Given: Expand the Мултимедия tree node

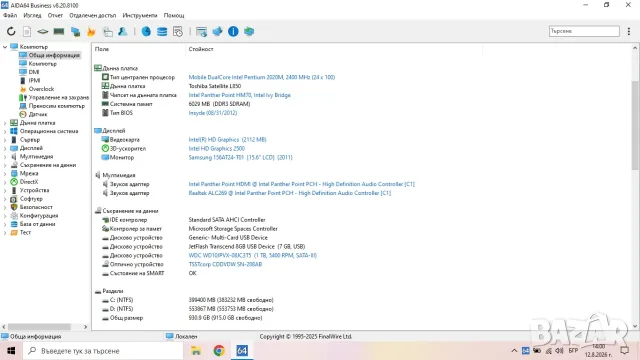Looking at the screenshot, I should (5, 157).
